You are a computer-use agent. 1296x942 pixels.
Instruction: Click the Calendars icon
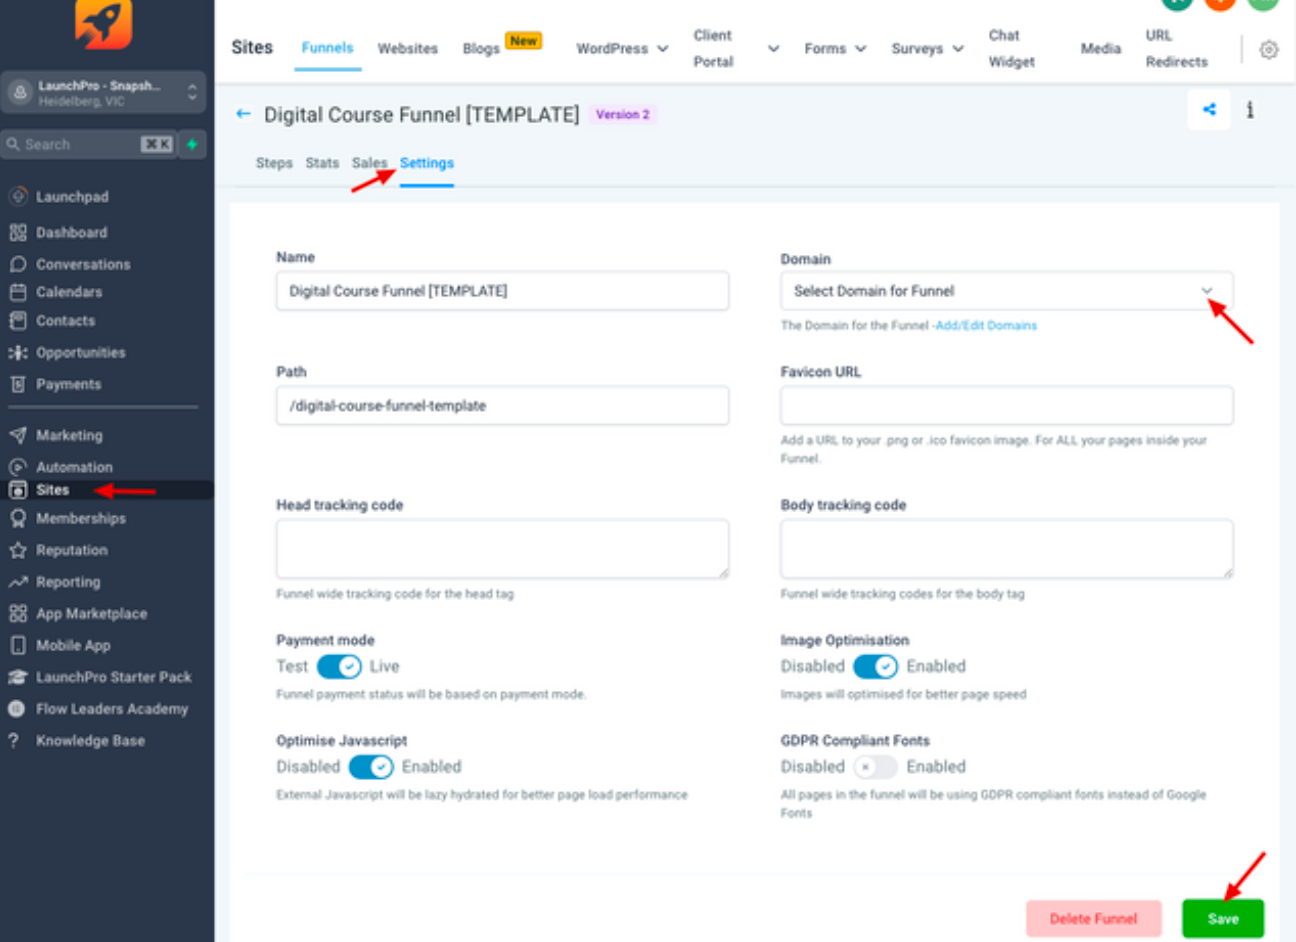coord(17,292)
